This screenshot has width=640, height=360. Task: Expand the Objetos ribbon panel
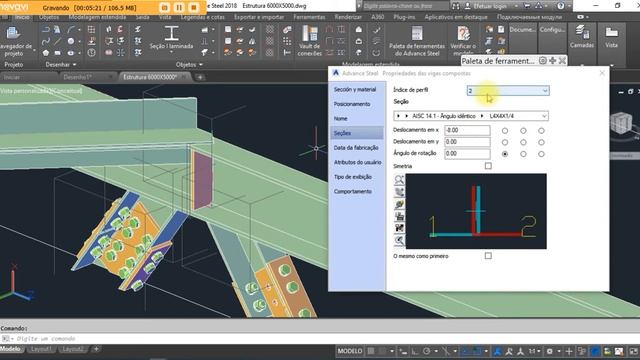click(189, 64)
